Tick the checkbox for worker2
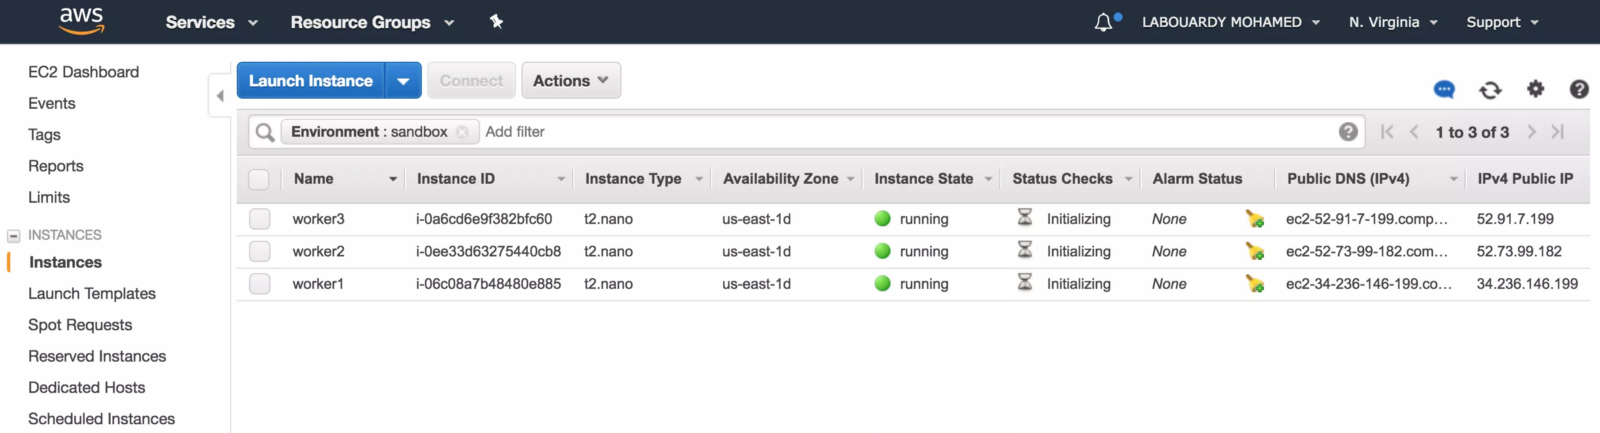Viewport: 1600px width, 433px height. pos(260,251)
